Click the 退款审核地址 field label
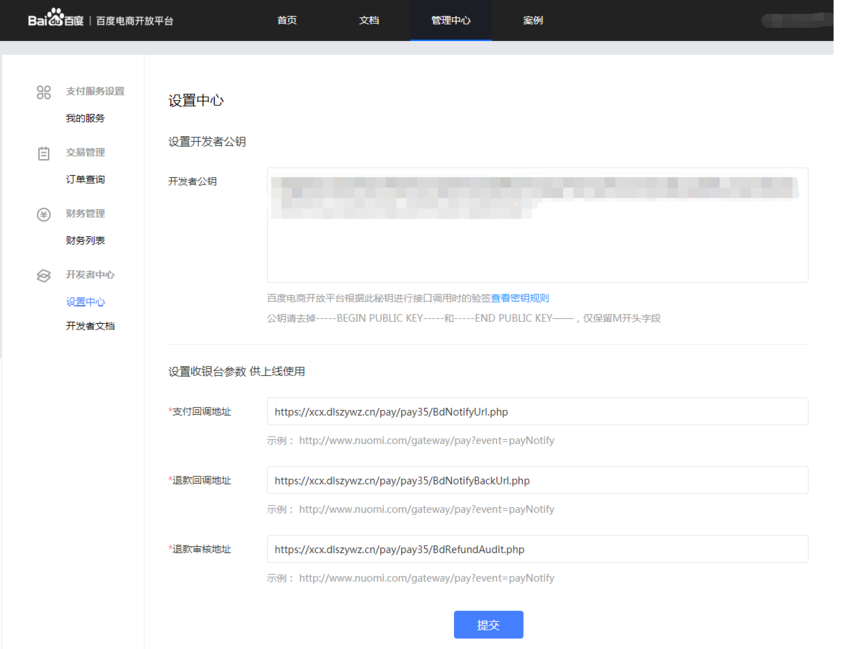 [x=200, y=549]
